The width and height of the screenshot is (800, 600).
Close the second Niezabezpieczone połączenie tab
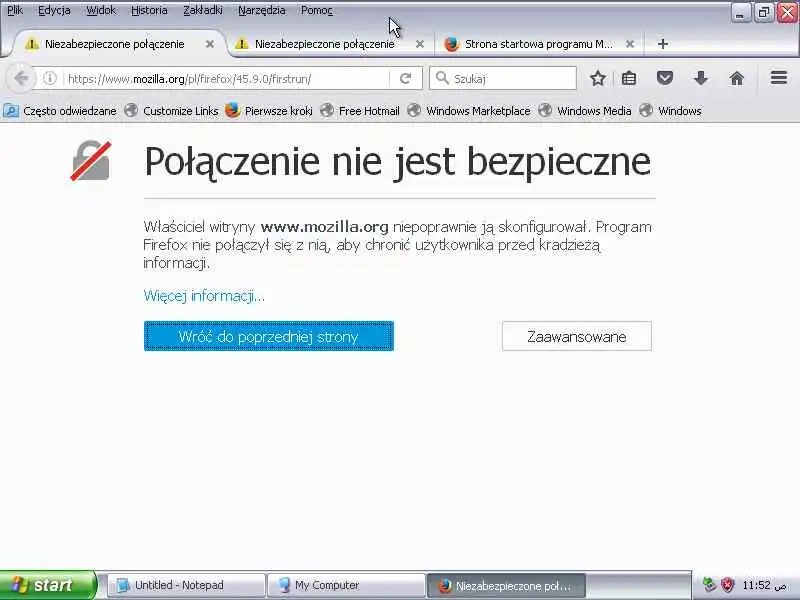[x=420, y=44]
